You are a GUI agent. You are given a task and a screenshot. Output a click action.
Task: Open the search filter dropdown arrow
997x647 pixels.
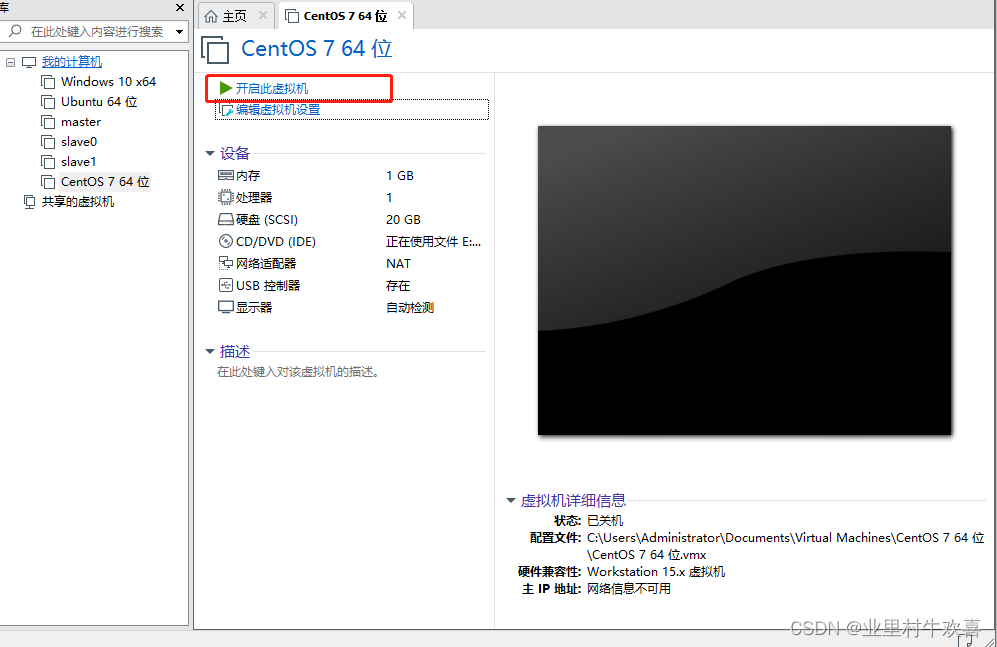pos(180,31)
